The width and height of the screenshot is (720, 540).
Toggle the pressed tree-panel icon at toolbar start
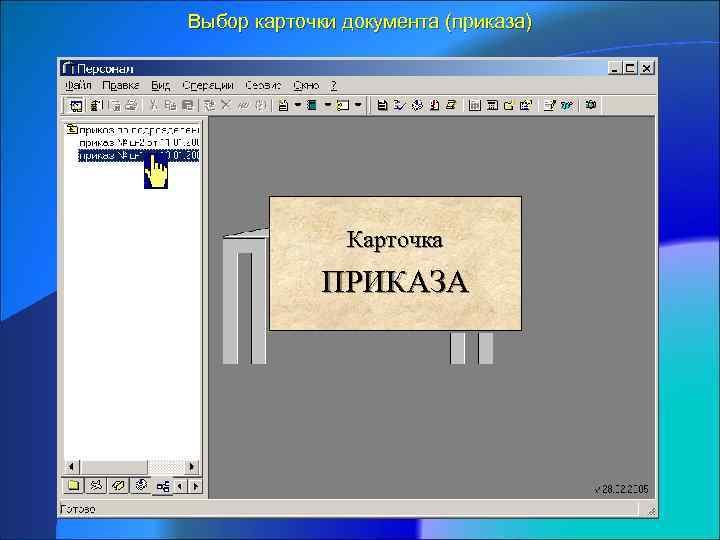pos(75,106)
